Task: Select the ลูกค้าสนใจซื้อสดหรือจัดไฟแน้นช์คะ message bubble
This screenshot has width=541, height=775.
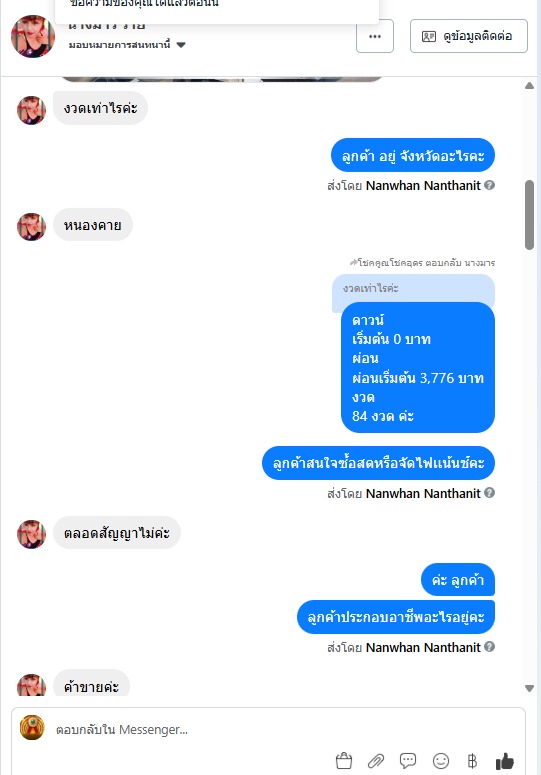Action: [x=378, y=463]
